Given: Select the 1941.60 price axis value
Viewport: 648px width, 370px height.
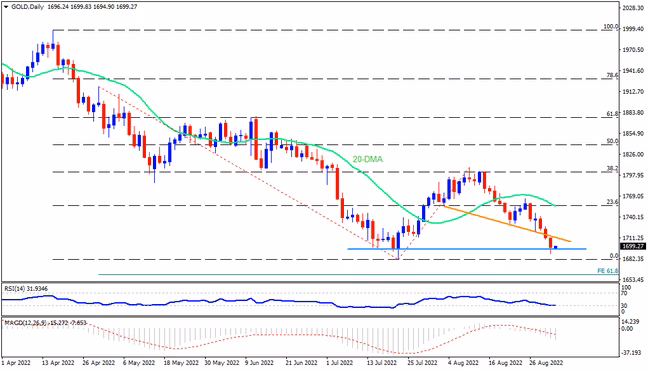Looking at the screenshot, I should (633, 71).
